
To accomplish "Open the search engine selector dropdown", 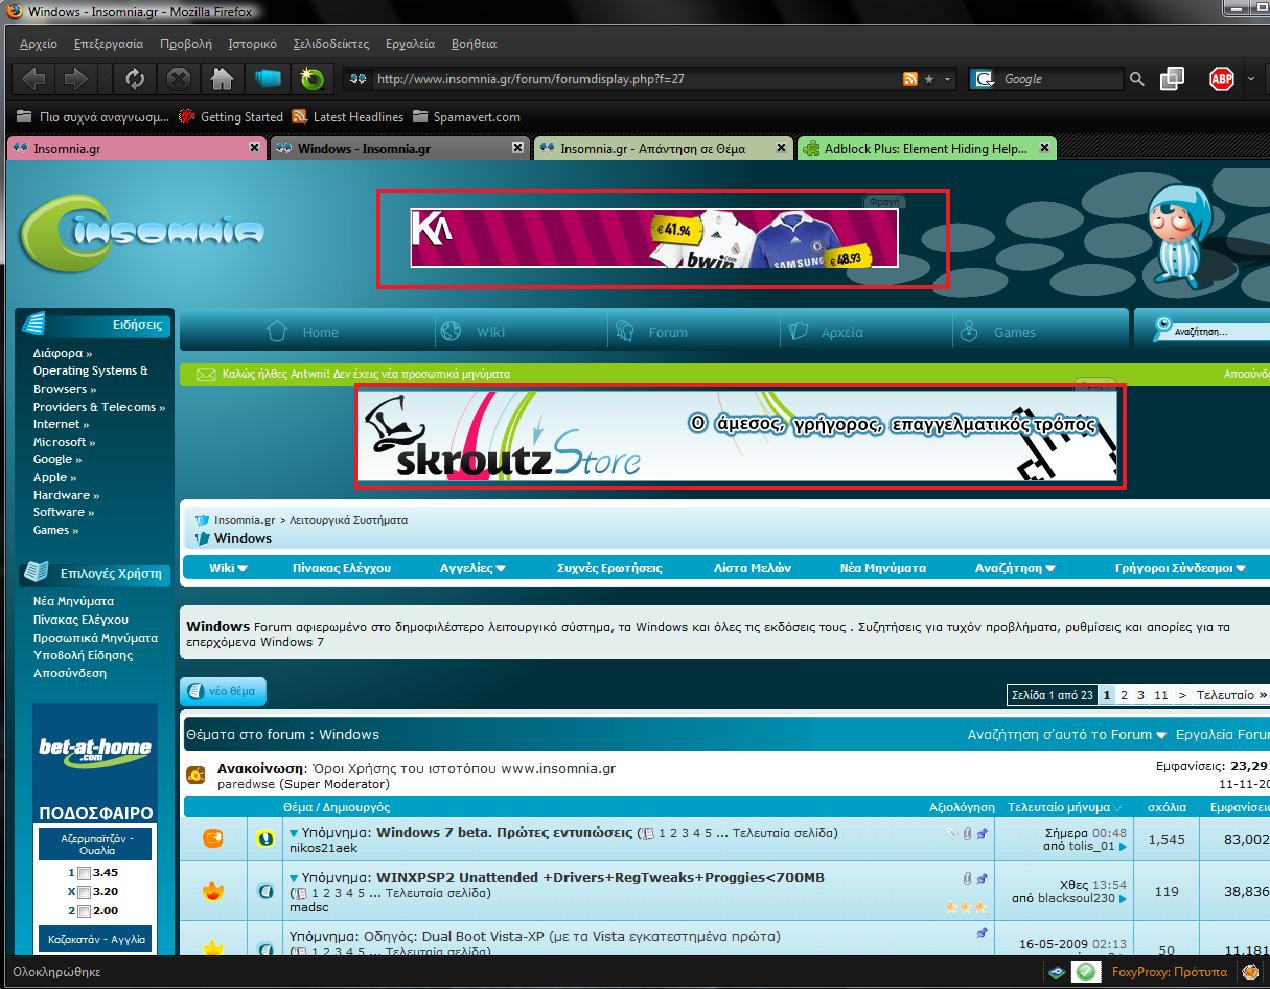I will [986, 79].
